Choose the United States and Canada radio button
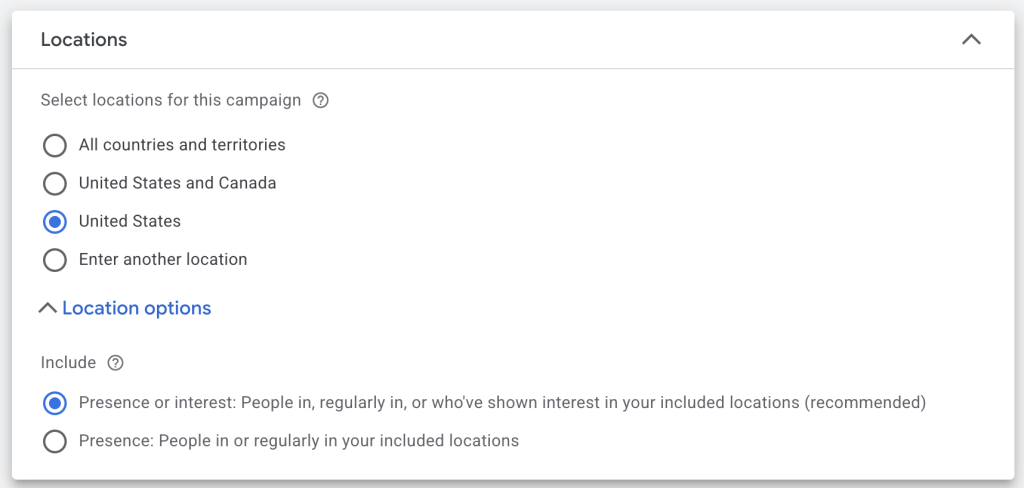This screenshot has height=488, width=1024. 55,184
